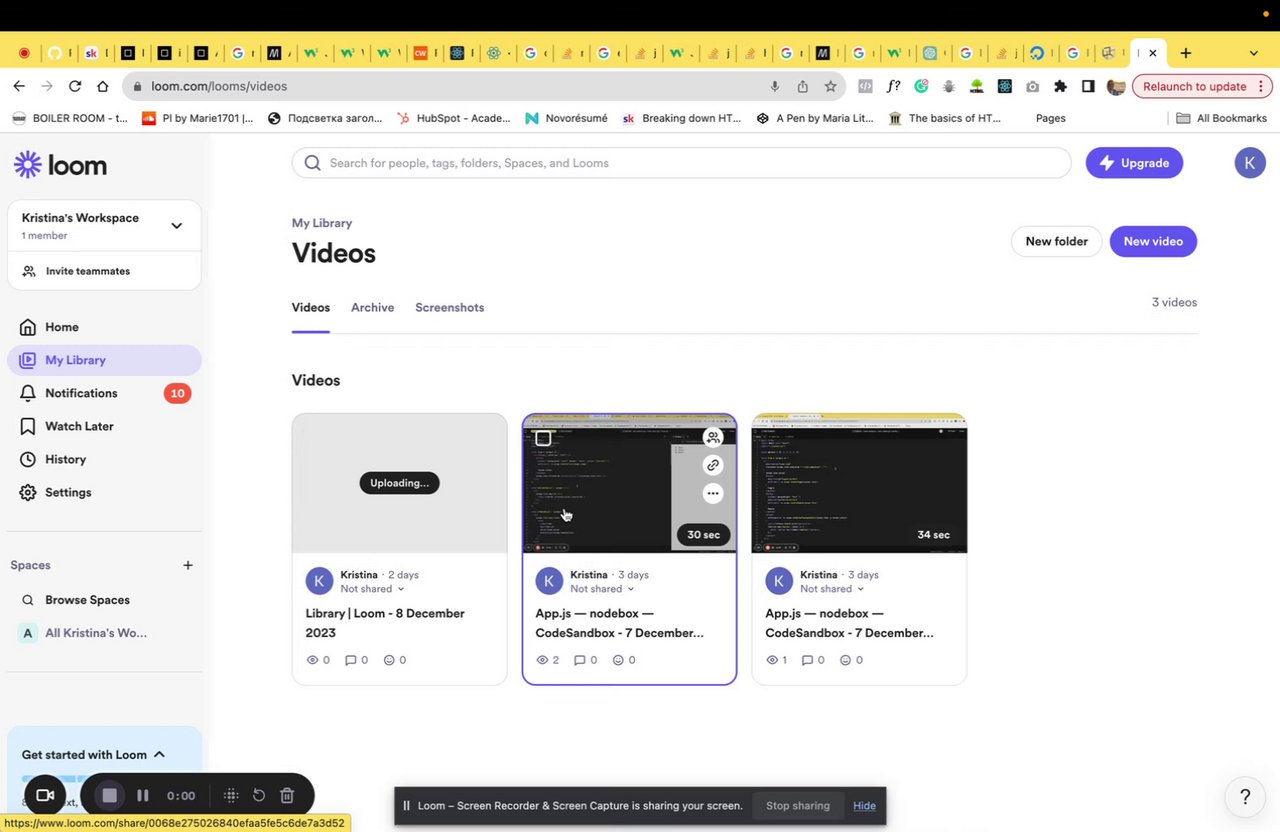Viewport: 1280px width, 832px height.
Task: Restart the Loom recording
Action: [x=259, y=796]
